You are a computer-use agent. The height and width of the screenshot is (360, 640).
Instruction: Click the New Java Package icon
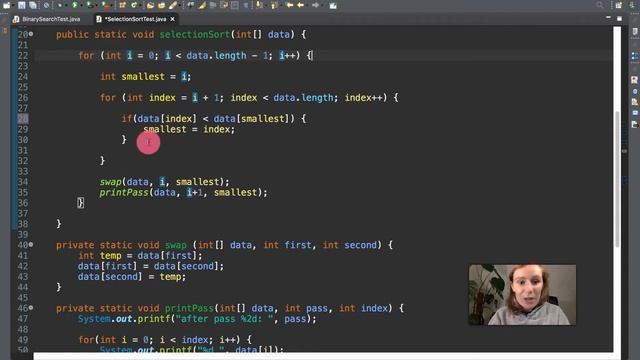122,5
